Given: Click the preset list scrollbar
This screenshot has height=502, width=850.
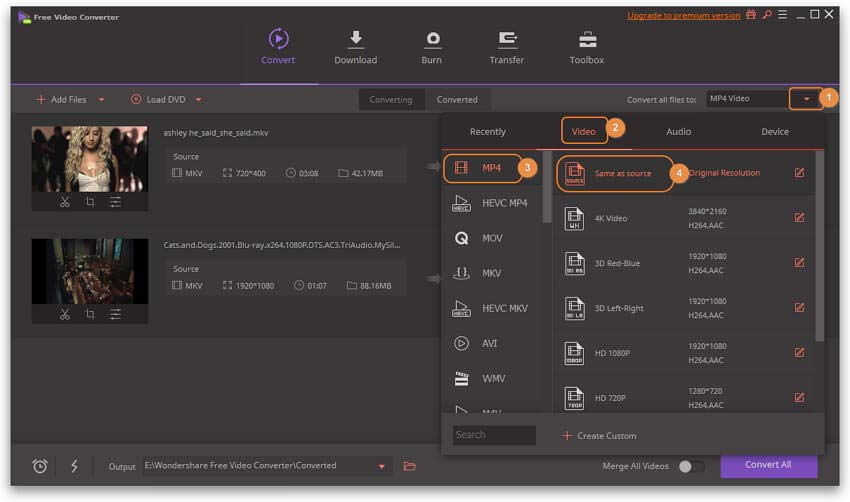Looking at the screenshot, I should pyautogui.click(x=820, y=247).
